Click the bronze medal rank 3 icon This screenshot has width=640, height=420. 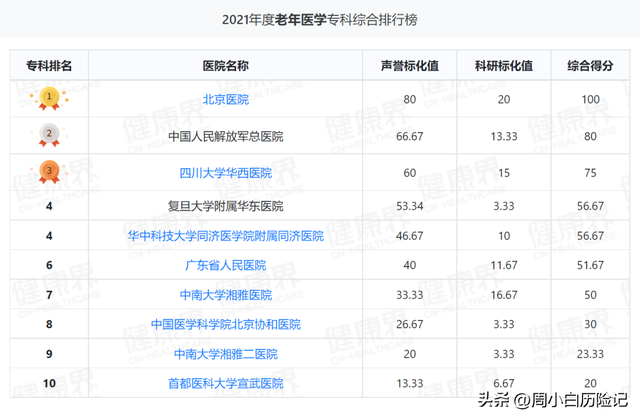tap(49, 172)
